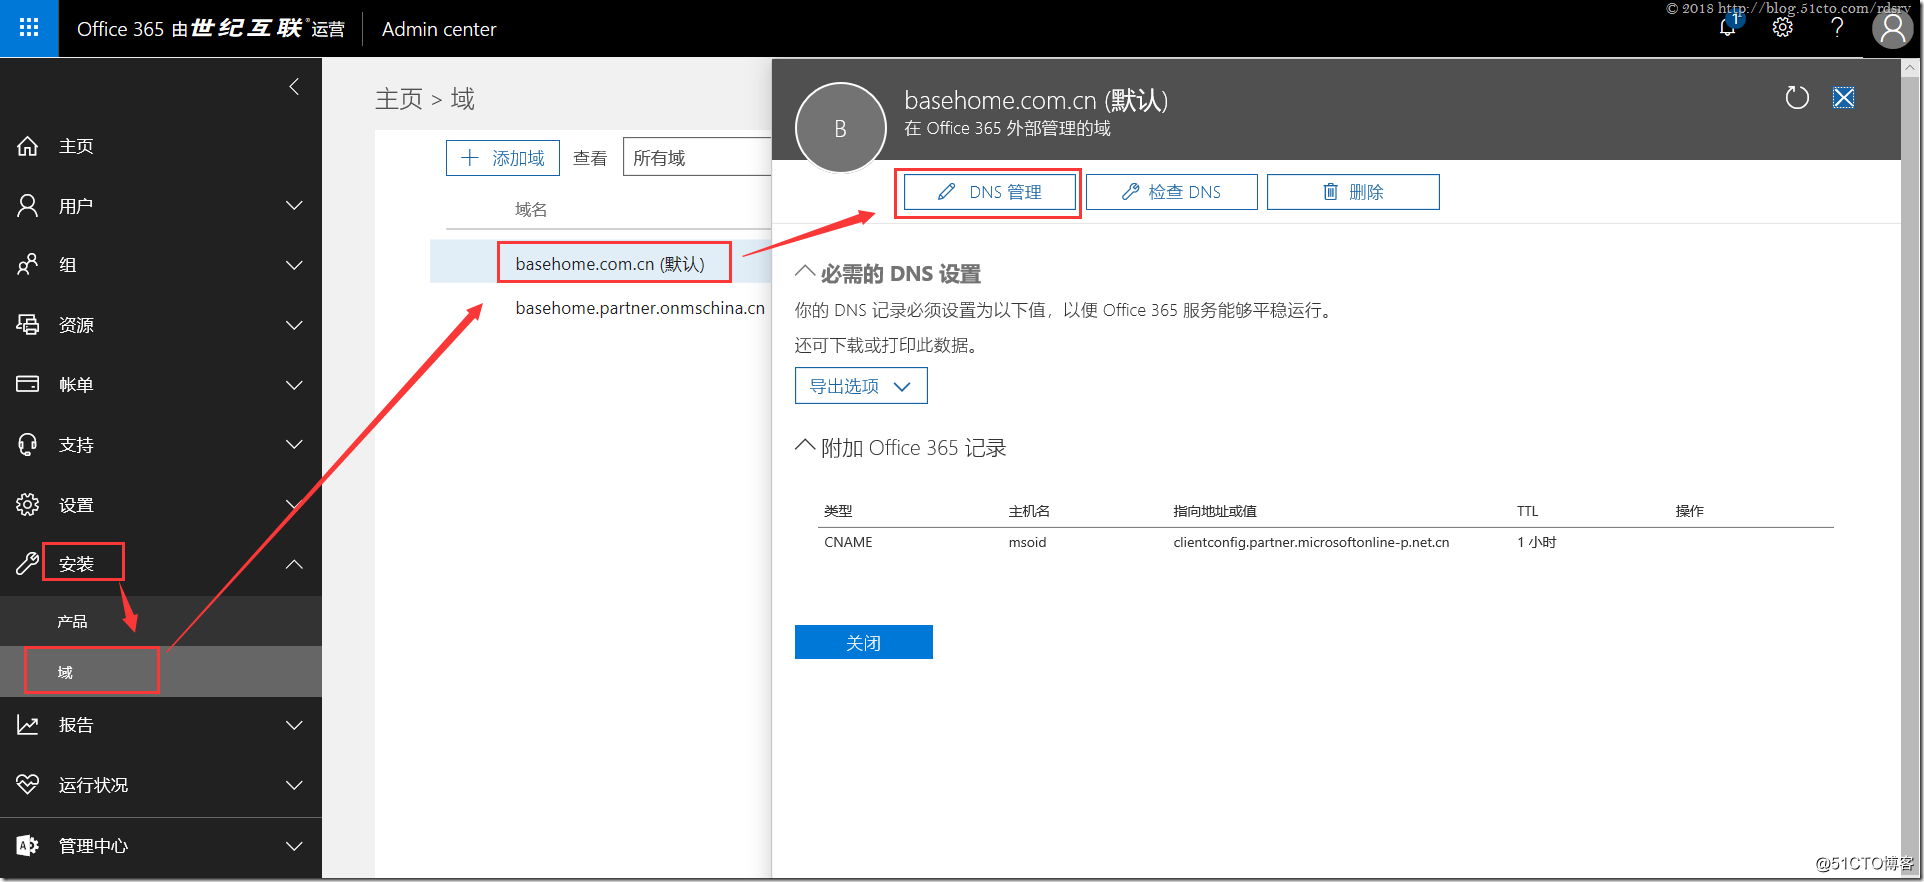Open 设置 in the sidebar
The image size is (1924, 882).
[76, 505]
